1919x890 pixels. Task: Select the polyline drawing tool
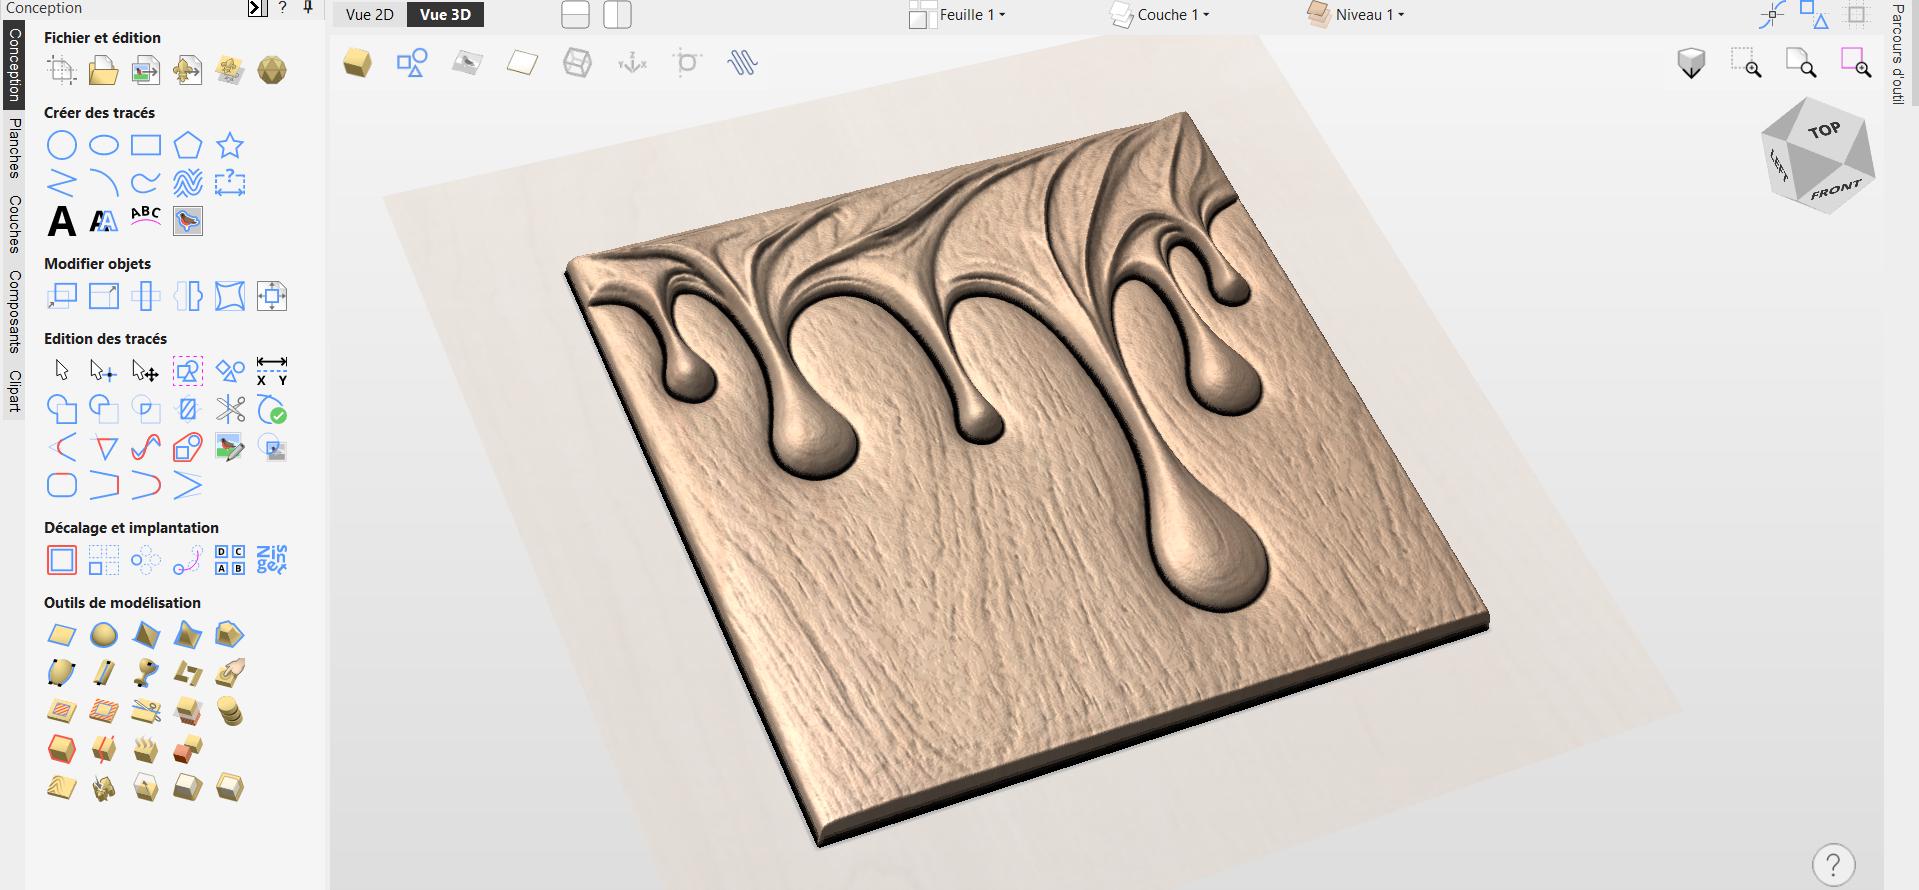(62, 183)
